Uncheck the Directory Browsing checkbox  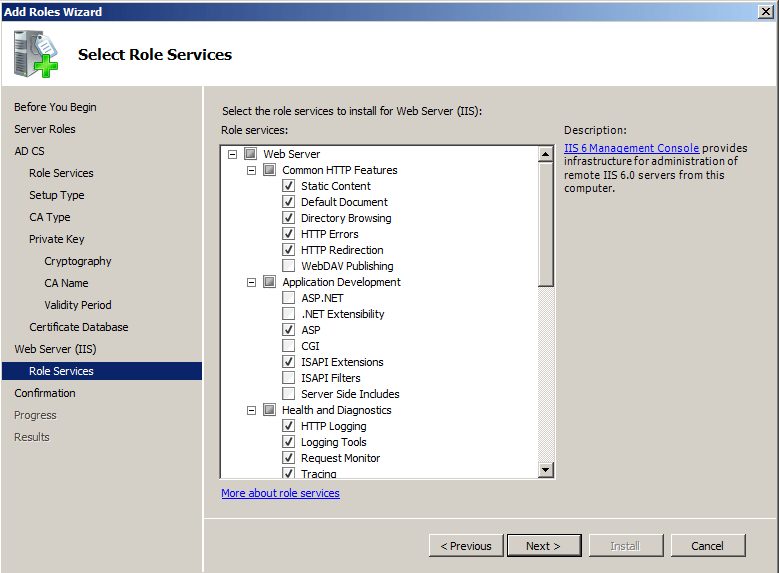[x=289, y=218]
